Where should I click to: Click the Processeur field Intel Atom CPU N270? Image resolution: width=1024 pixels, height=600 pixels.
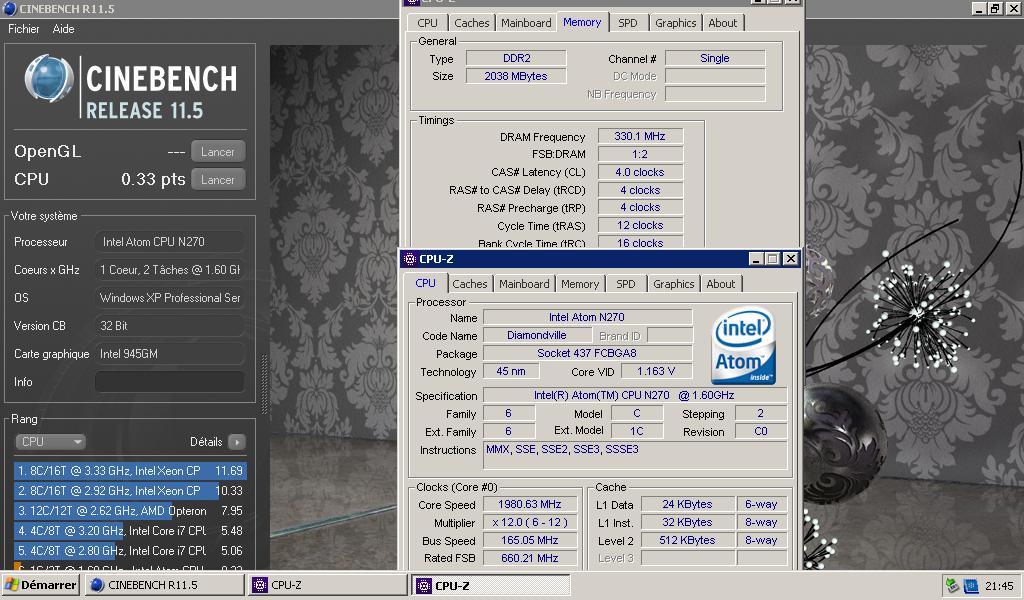[x=170, y=242]
